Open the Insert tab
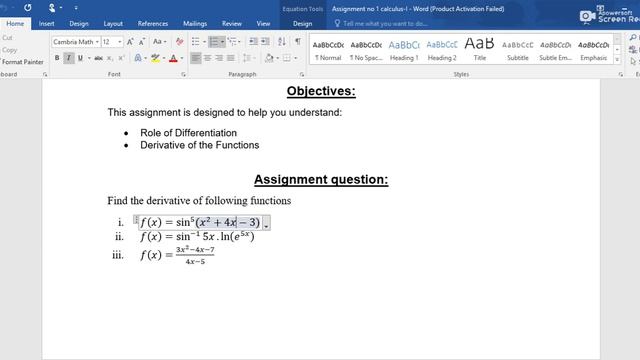 point(47,24)
